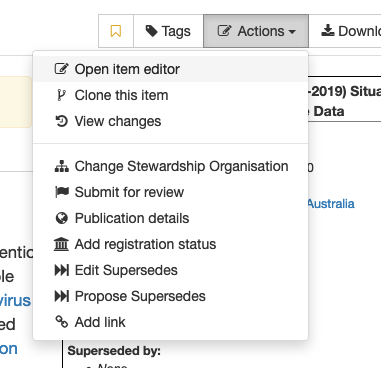This screenshot has width=381, height=368.
Task: Open Publication details
Action: coord(171,218)
